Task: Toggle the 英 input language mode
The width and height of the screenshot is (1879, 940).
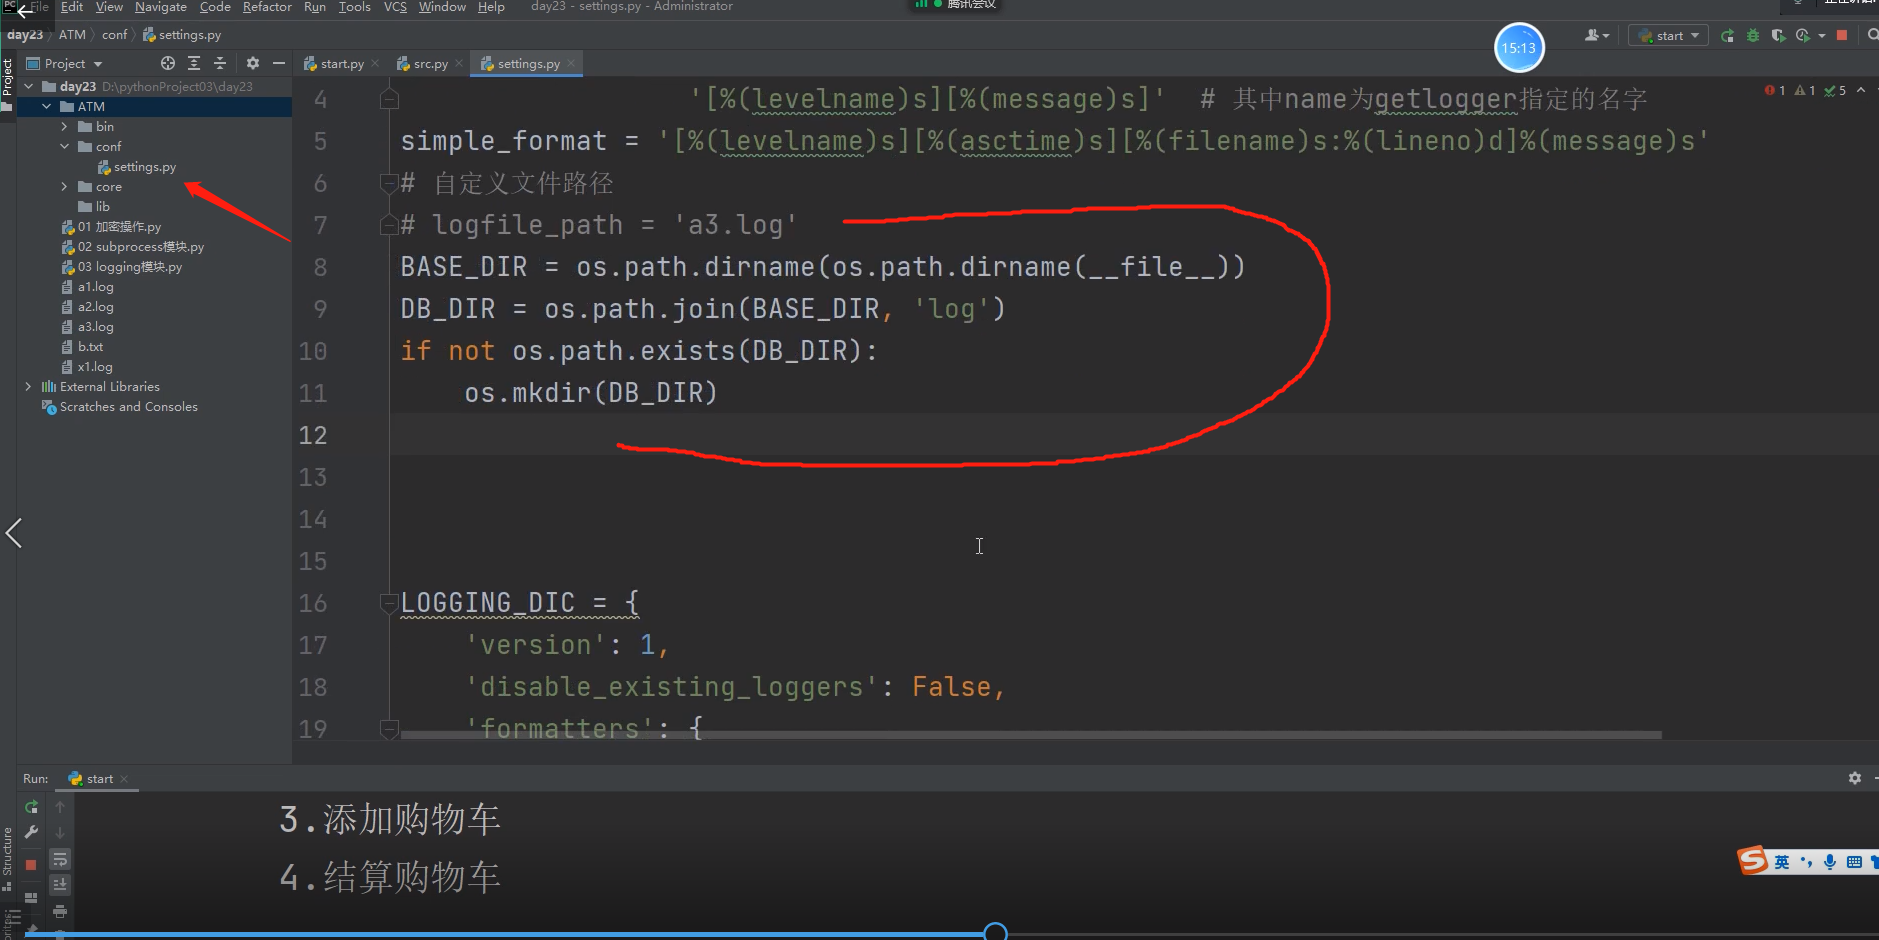Action: coord(1782,862)
